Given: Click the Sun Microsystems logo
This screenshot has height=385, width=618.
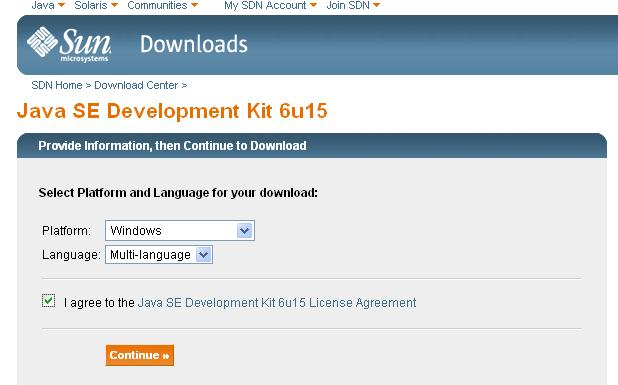Looking at the screenshot, I should coord(69,45).
